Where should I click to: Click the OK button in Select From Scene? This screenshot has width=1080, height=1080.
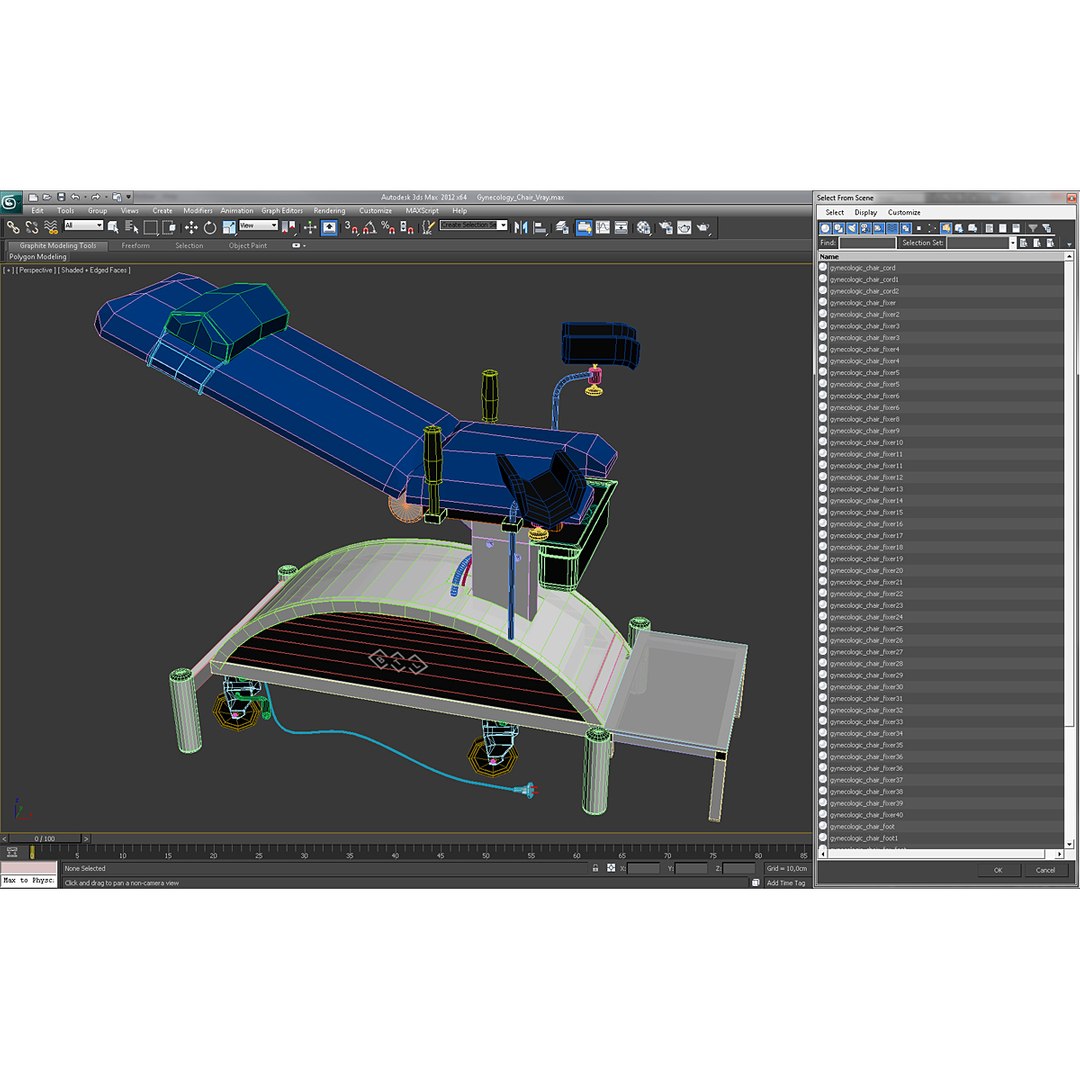point(997,870)
